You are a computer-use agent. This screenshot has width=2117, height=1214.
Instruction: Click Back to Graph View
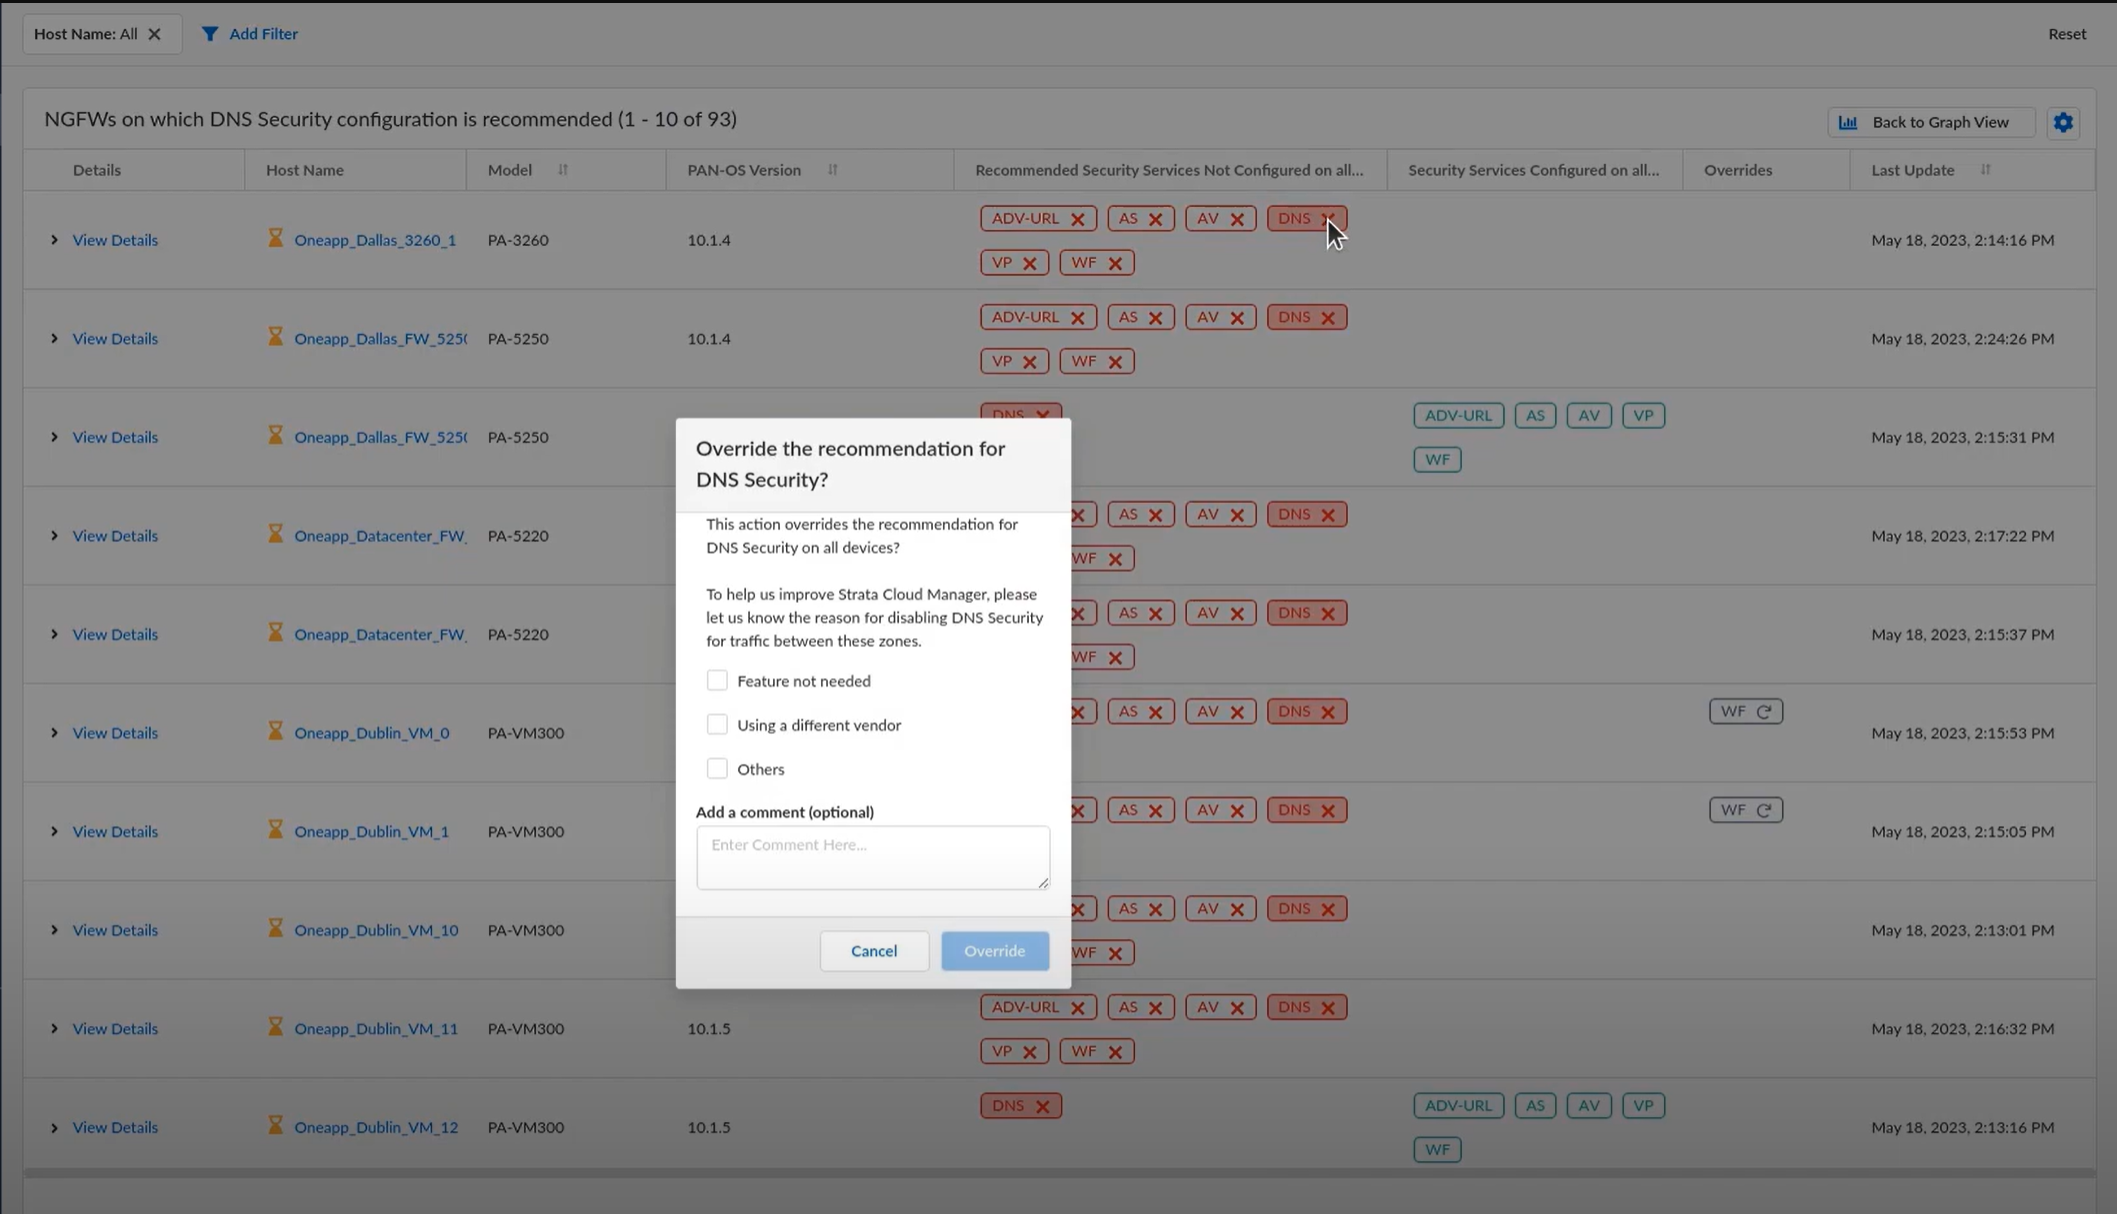tap(1930, 122)
